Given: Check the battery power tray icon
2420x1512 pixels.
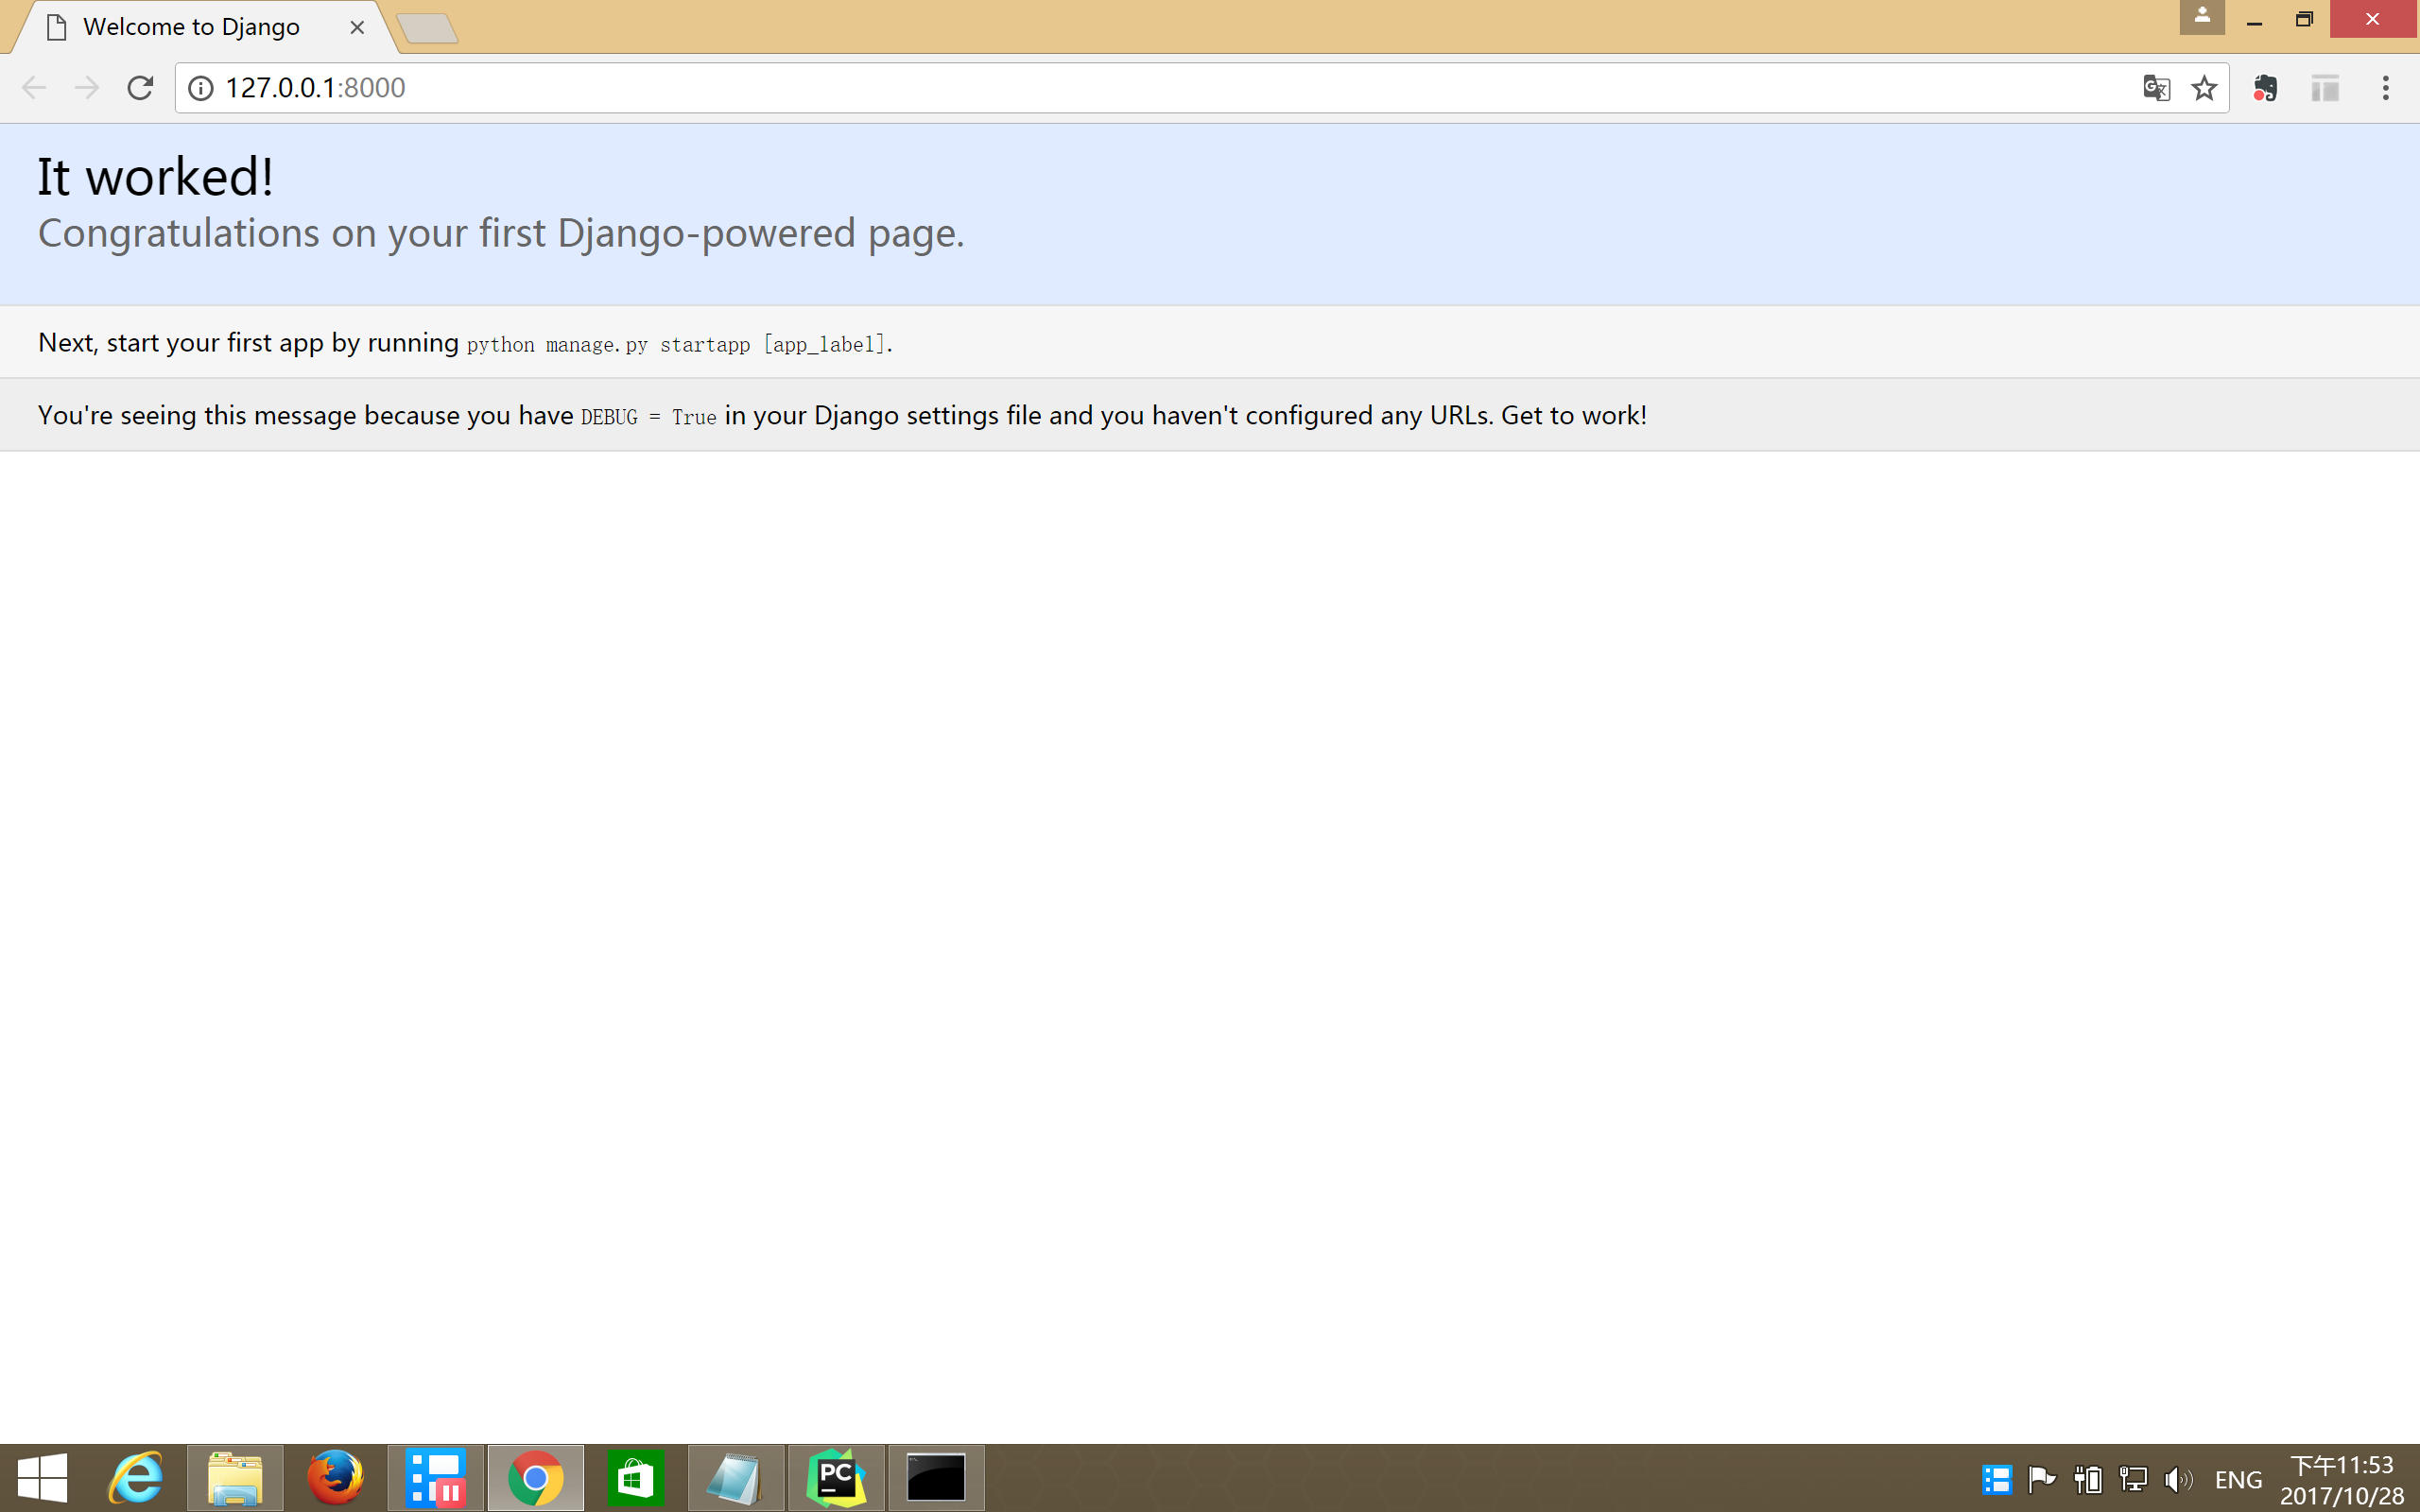Looking at the screenshot, I should pyautogui.click(x=2088, y=1479).
